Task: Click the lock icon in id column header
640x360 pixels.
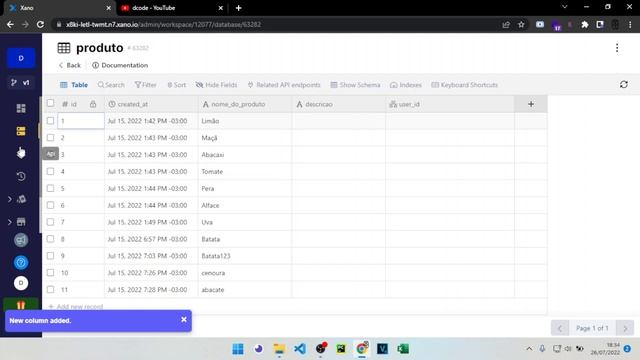Action: [x=93, y=104]
